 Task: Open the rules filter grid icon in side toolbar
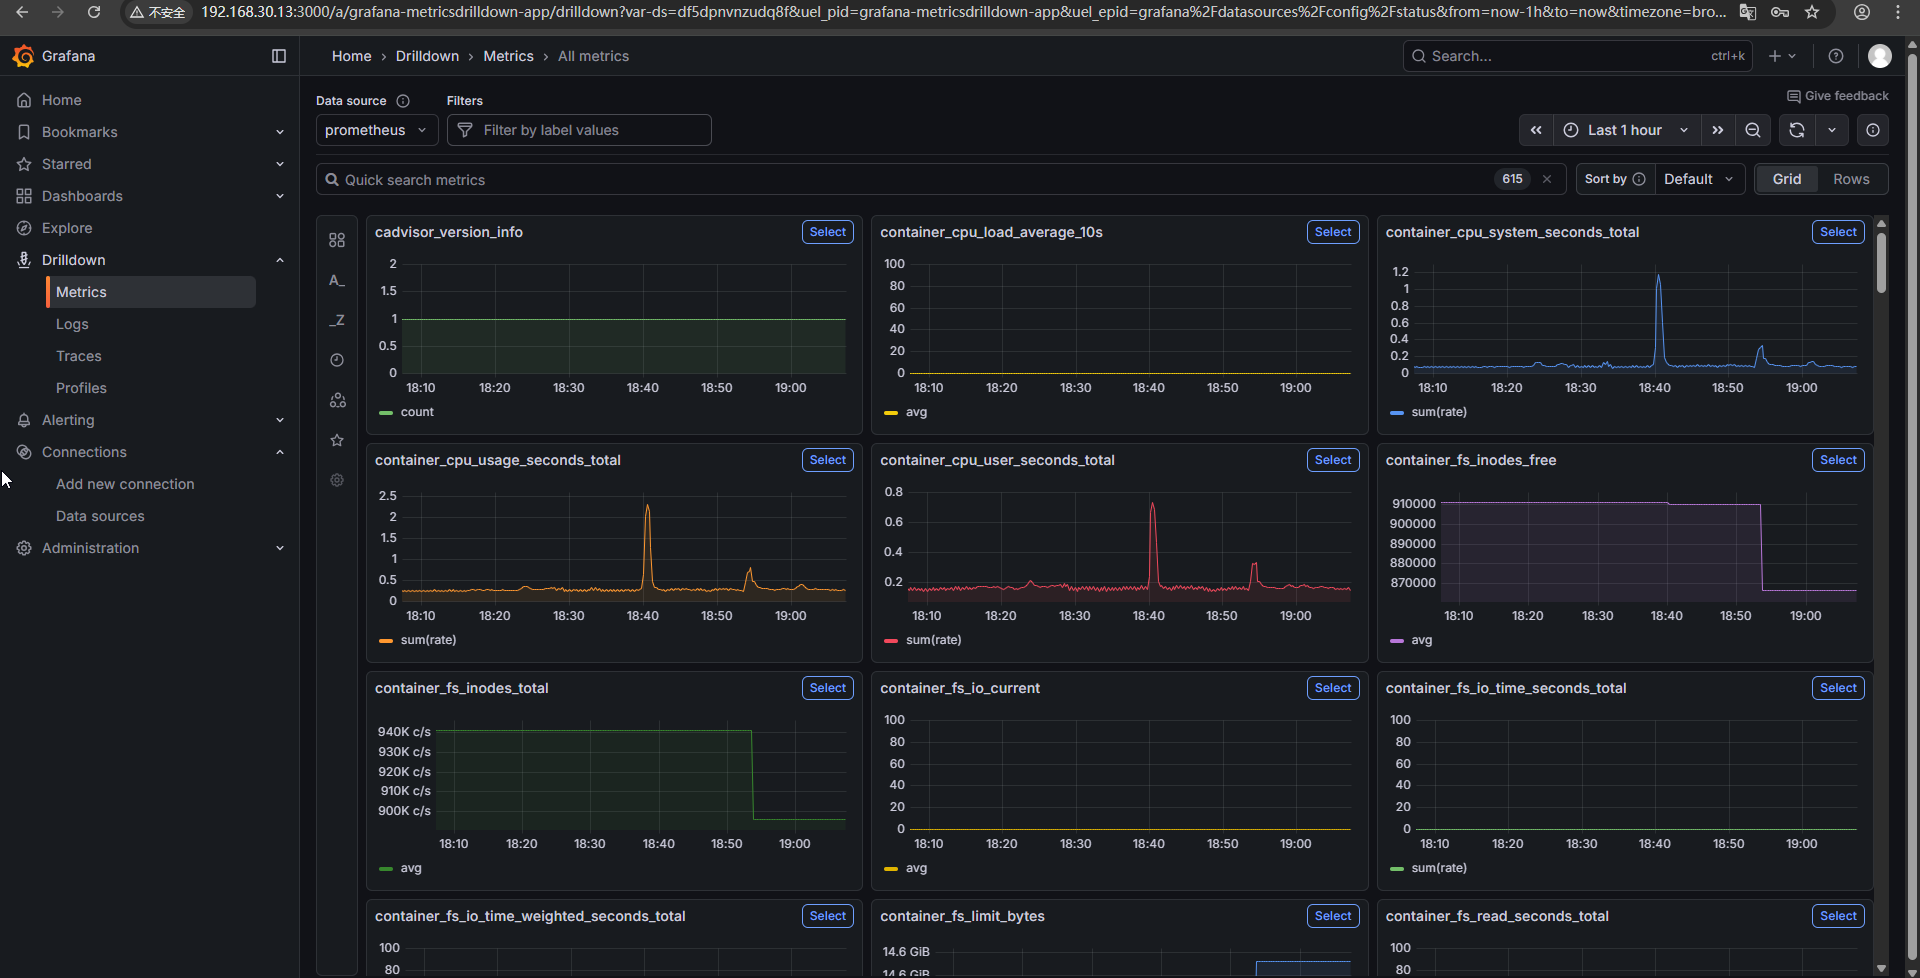click(337, 240)
